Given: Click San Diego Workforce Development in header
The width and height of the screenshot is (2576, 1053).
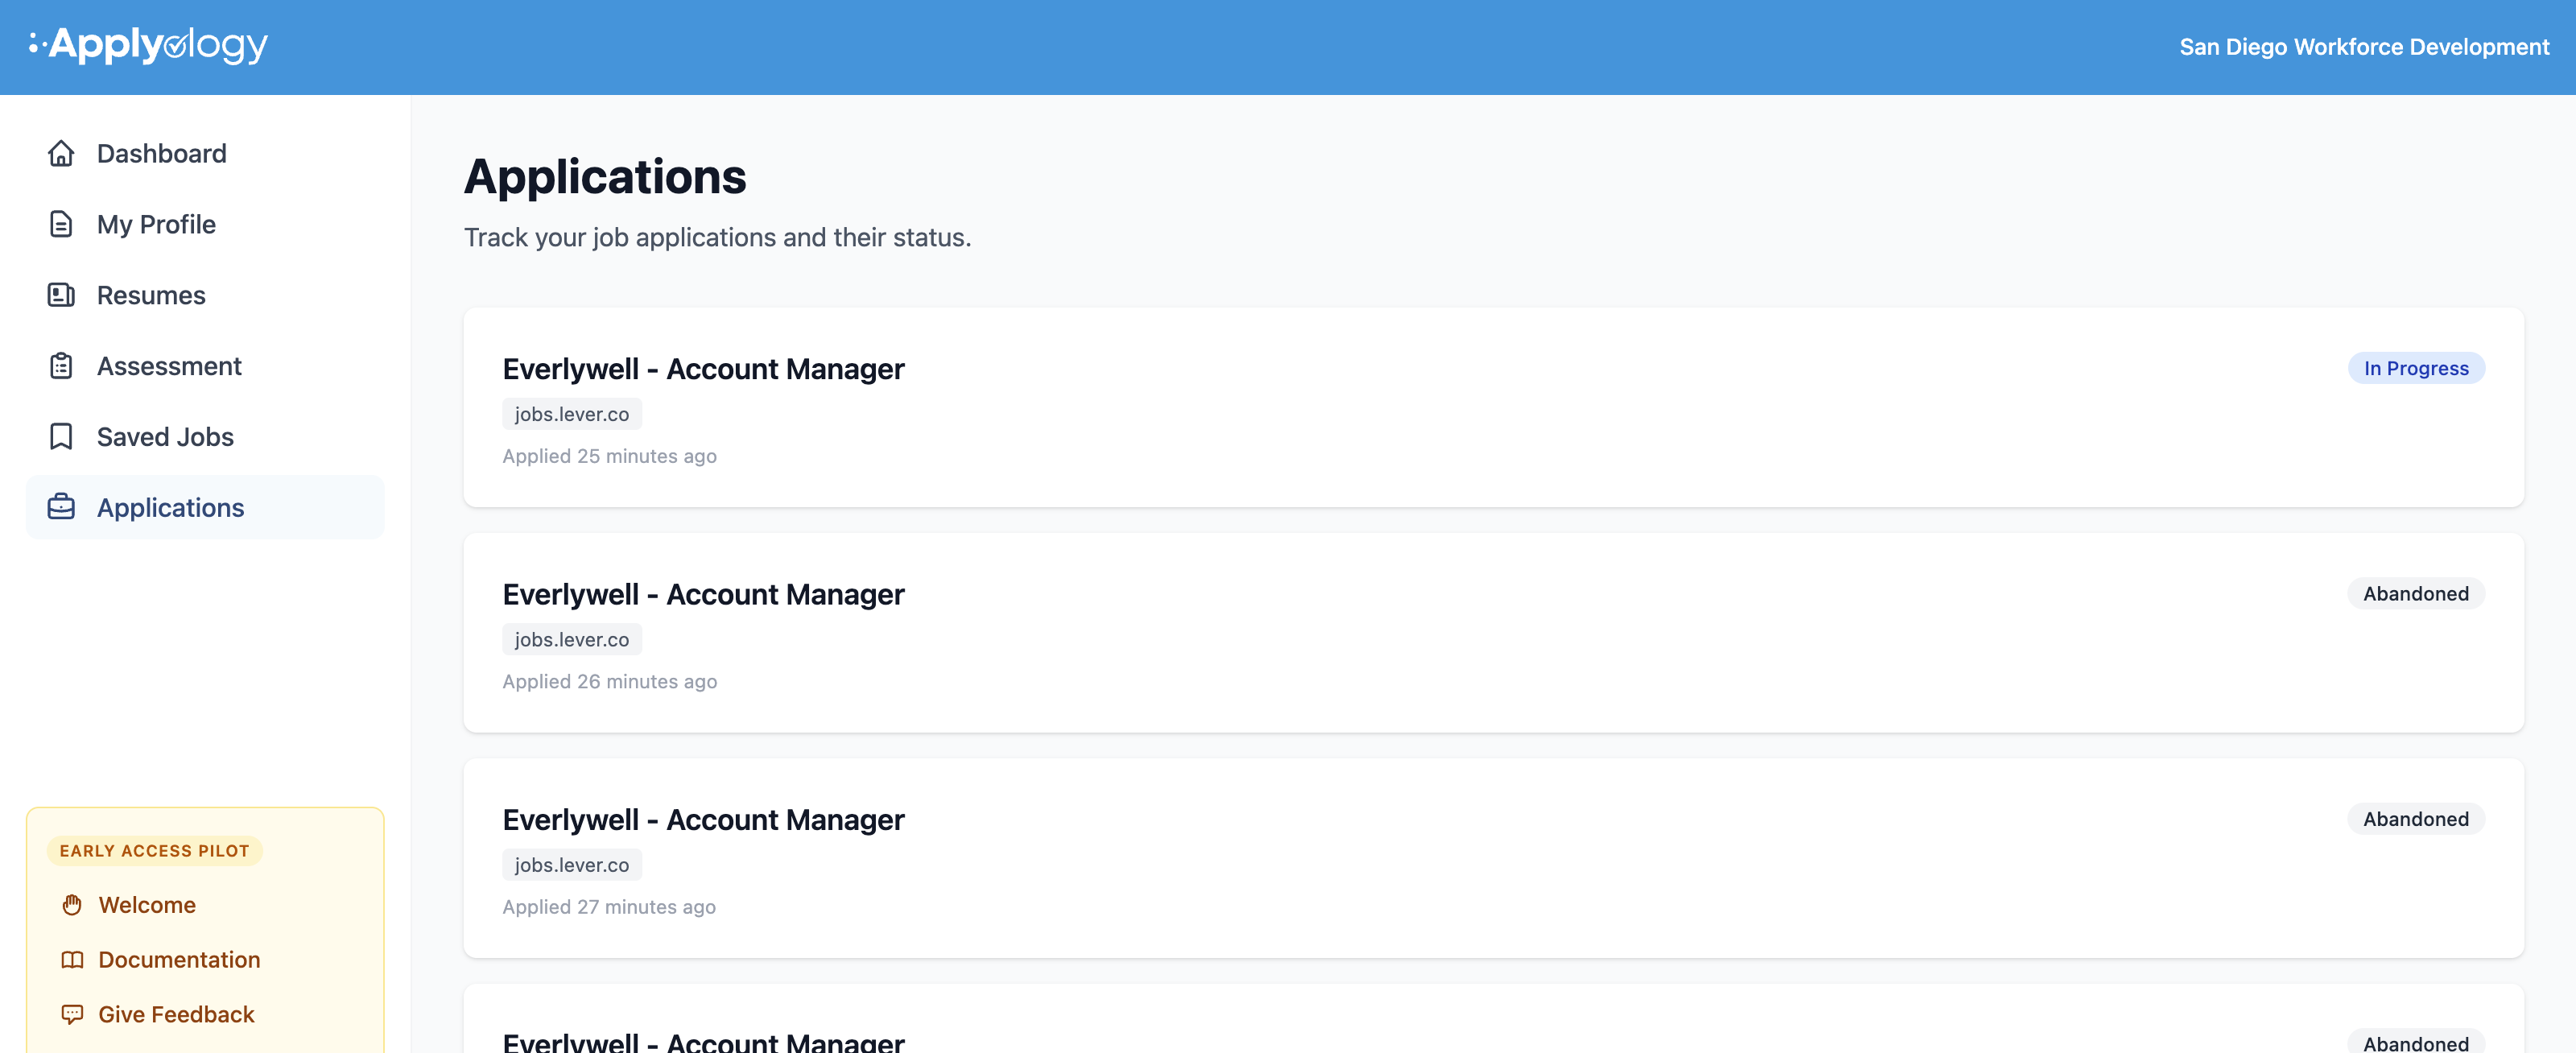Looking at the screenshot, I should pyautogui.click(x=2364, y=47).
